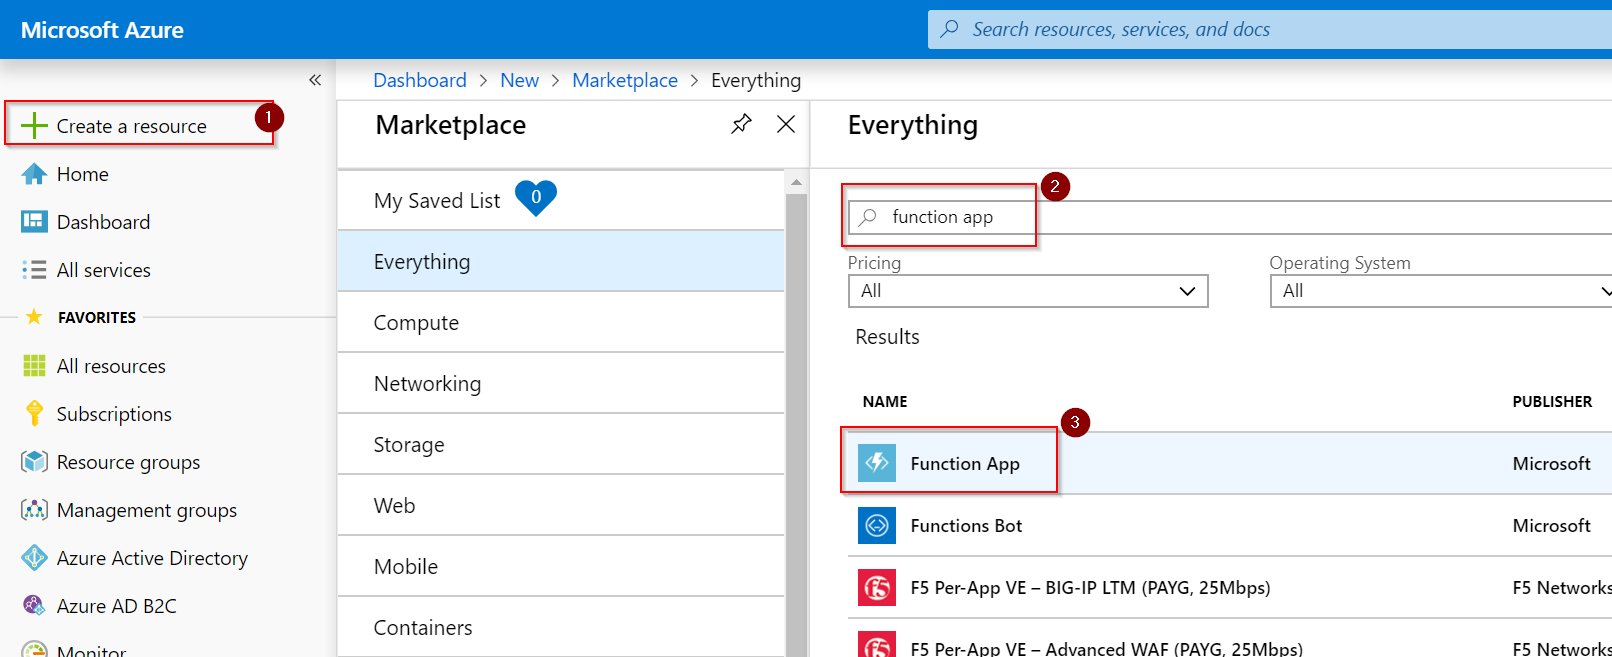This screenshot has height=657, width=1612.
Task: Click the Function App lightning icon
Action: tap(877, 463)
